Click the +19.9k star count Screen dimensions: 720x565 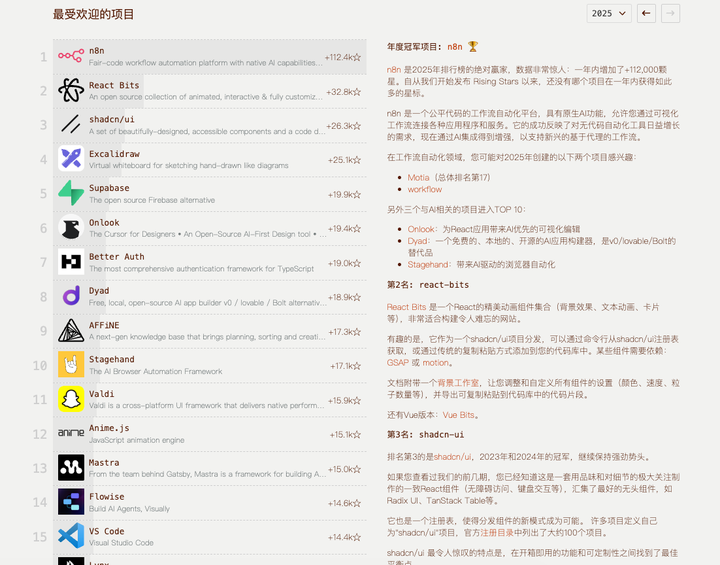344,195
